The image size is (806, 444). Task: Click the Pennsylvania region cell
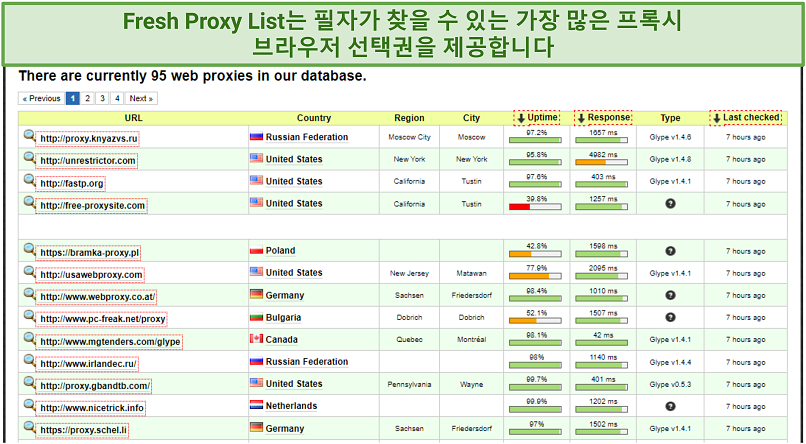coord(409,384)
